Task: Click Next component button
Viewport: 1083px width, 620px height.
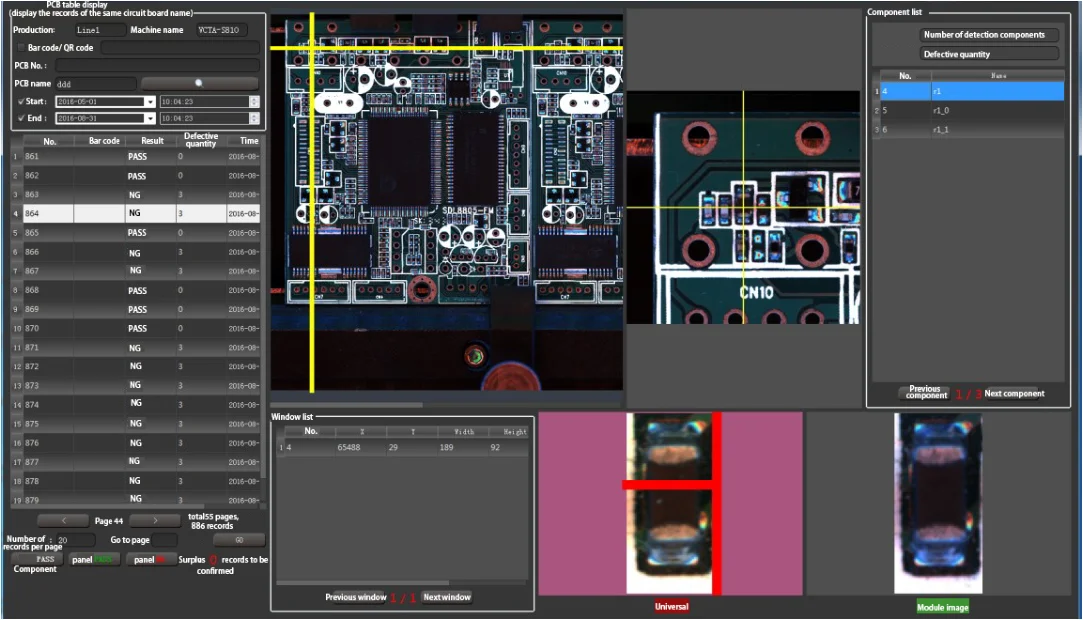Action: click(x=1013, y=394)
